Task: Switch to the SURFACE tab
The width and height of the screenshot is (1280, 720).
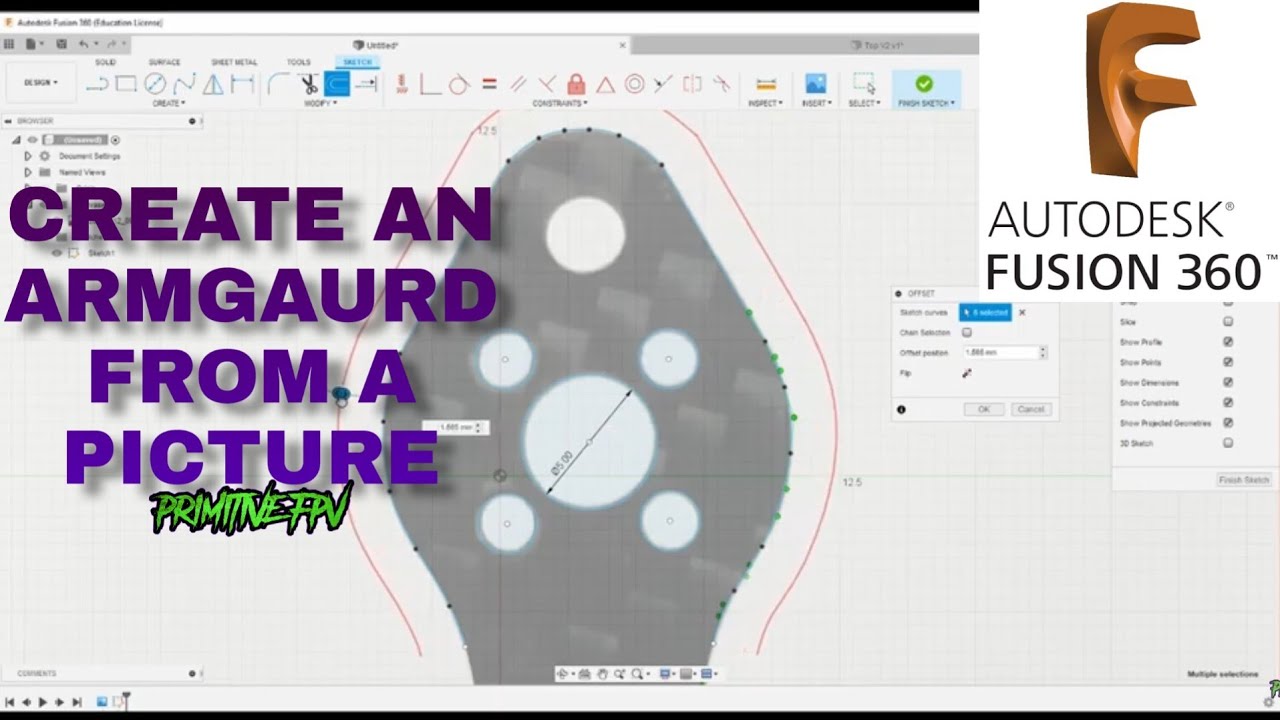Action: tap(164, 62)
